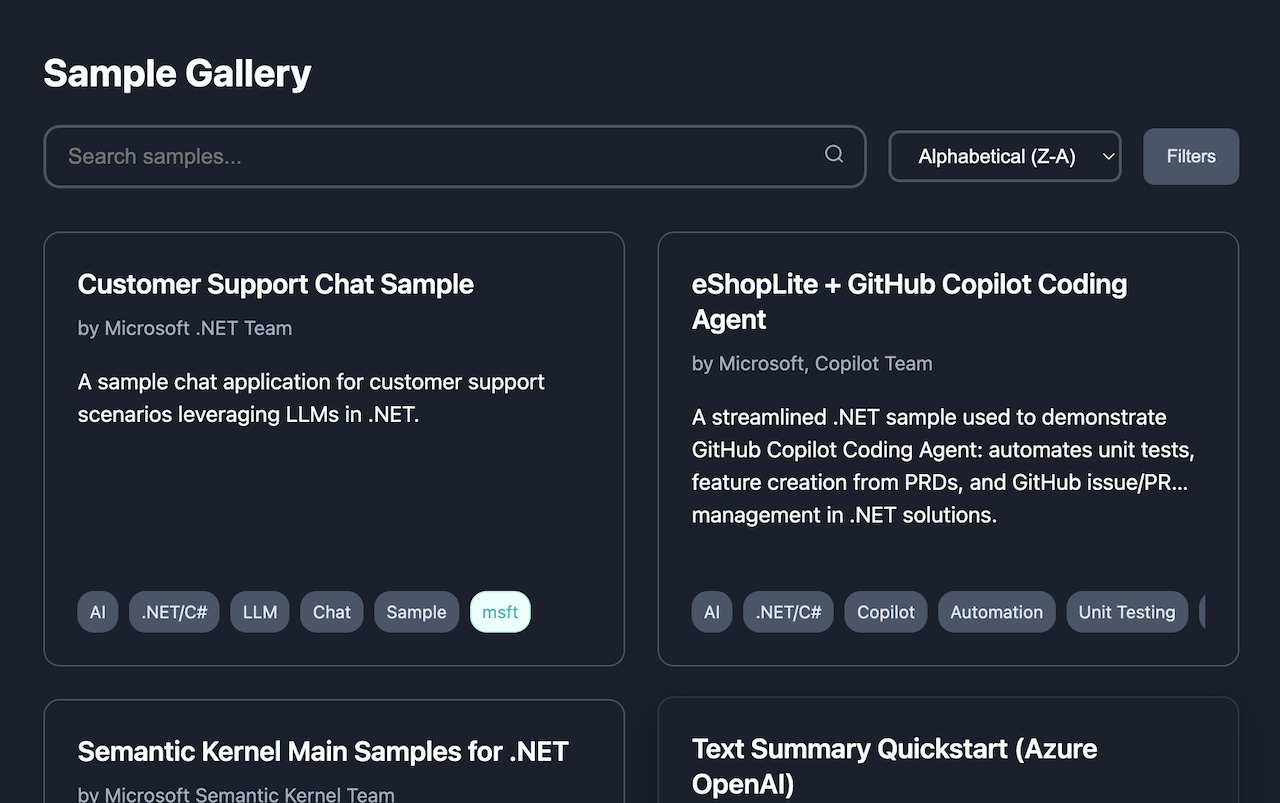The width and height of the screenshot is (1280, 803).
Task: Select the Automation tag
Action: 996,613
